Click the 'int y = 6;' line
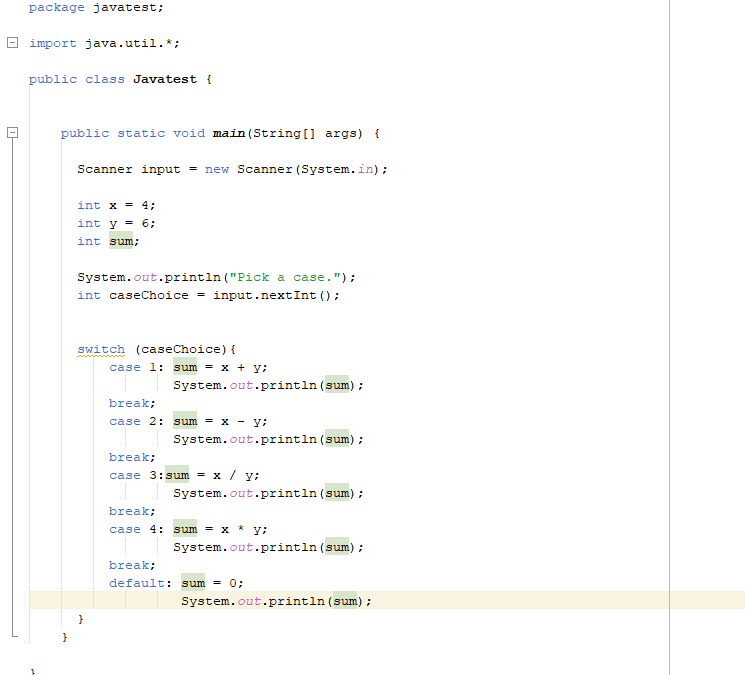745x675 pixels. pyautogui.click(x=116, y=223)
